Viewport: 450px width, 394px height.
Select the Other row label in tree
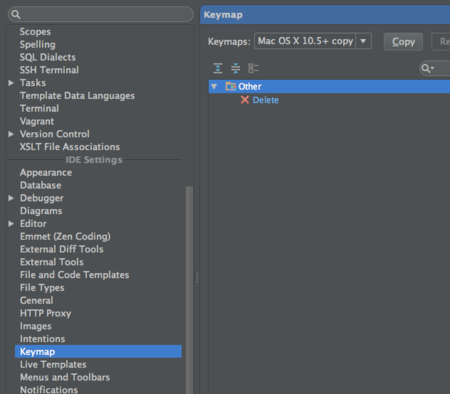click(250, 87)
